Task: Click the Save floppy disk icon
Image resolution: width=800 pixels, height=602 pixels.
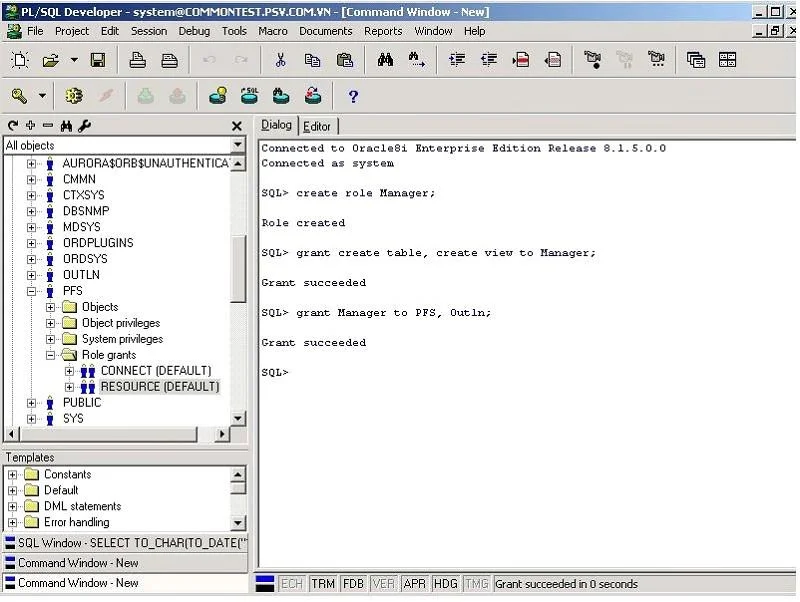Action: pos(98,60)
